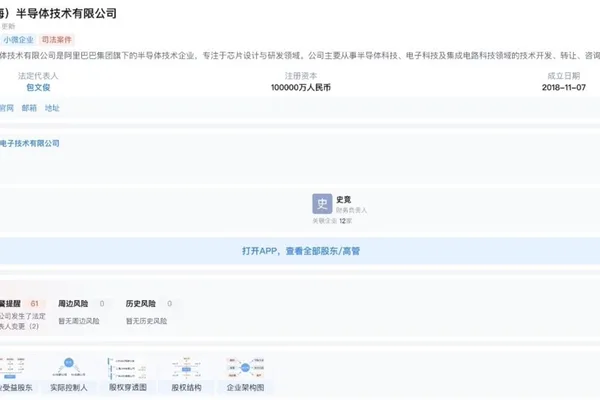The height and width of the screenshot is (400, 600).
Task: Click the 暂无历史风险 text
Action: point(147,321)
